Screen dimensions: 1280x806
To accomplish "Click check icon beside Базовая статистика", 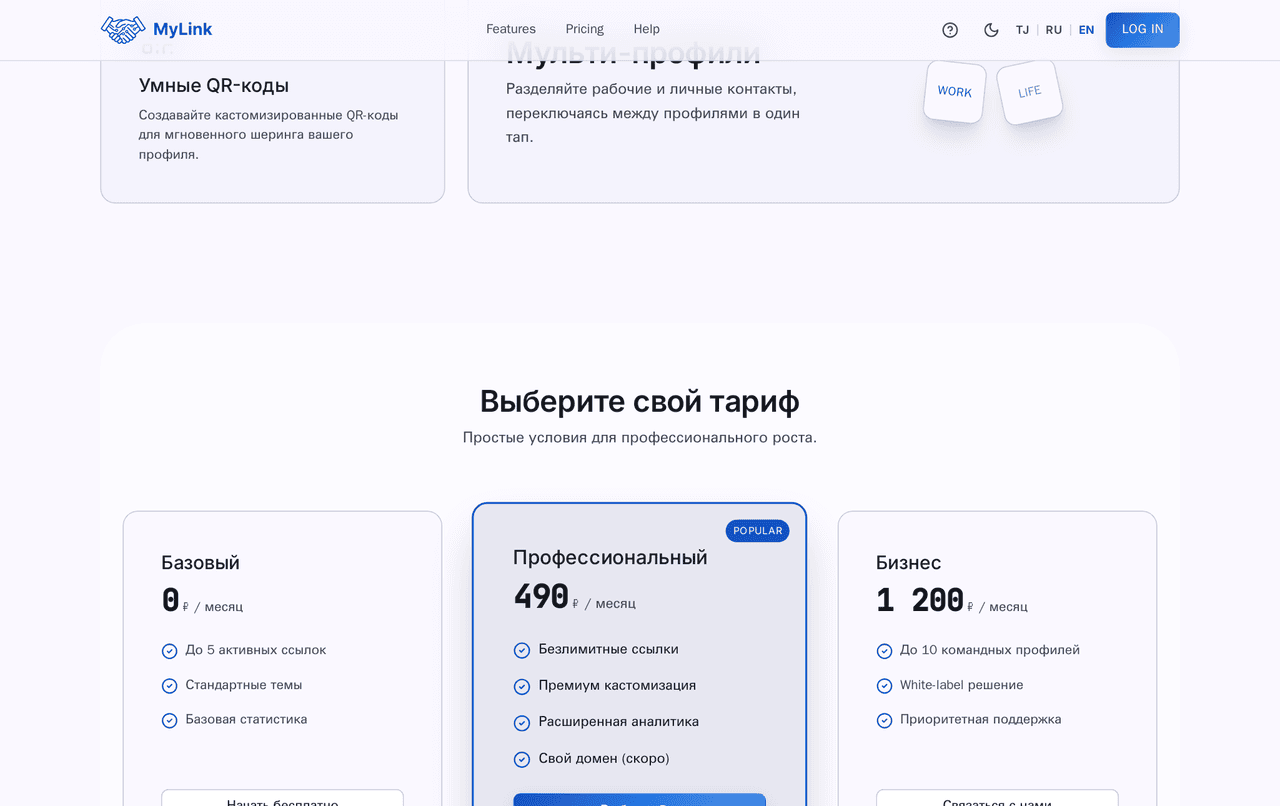I will (x=170, y=720).
